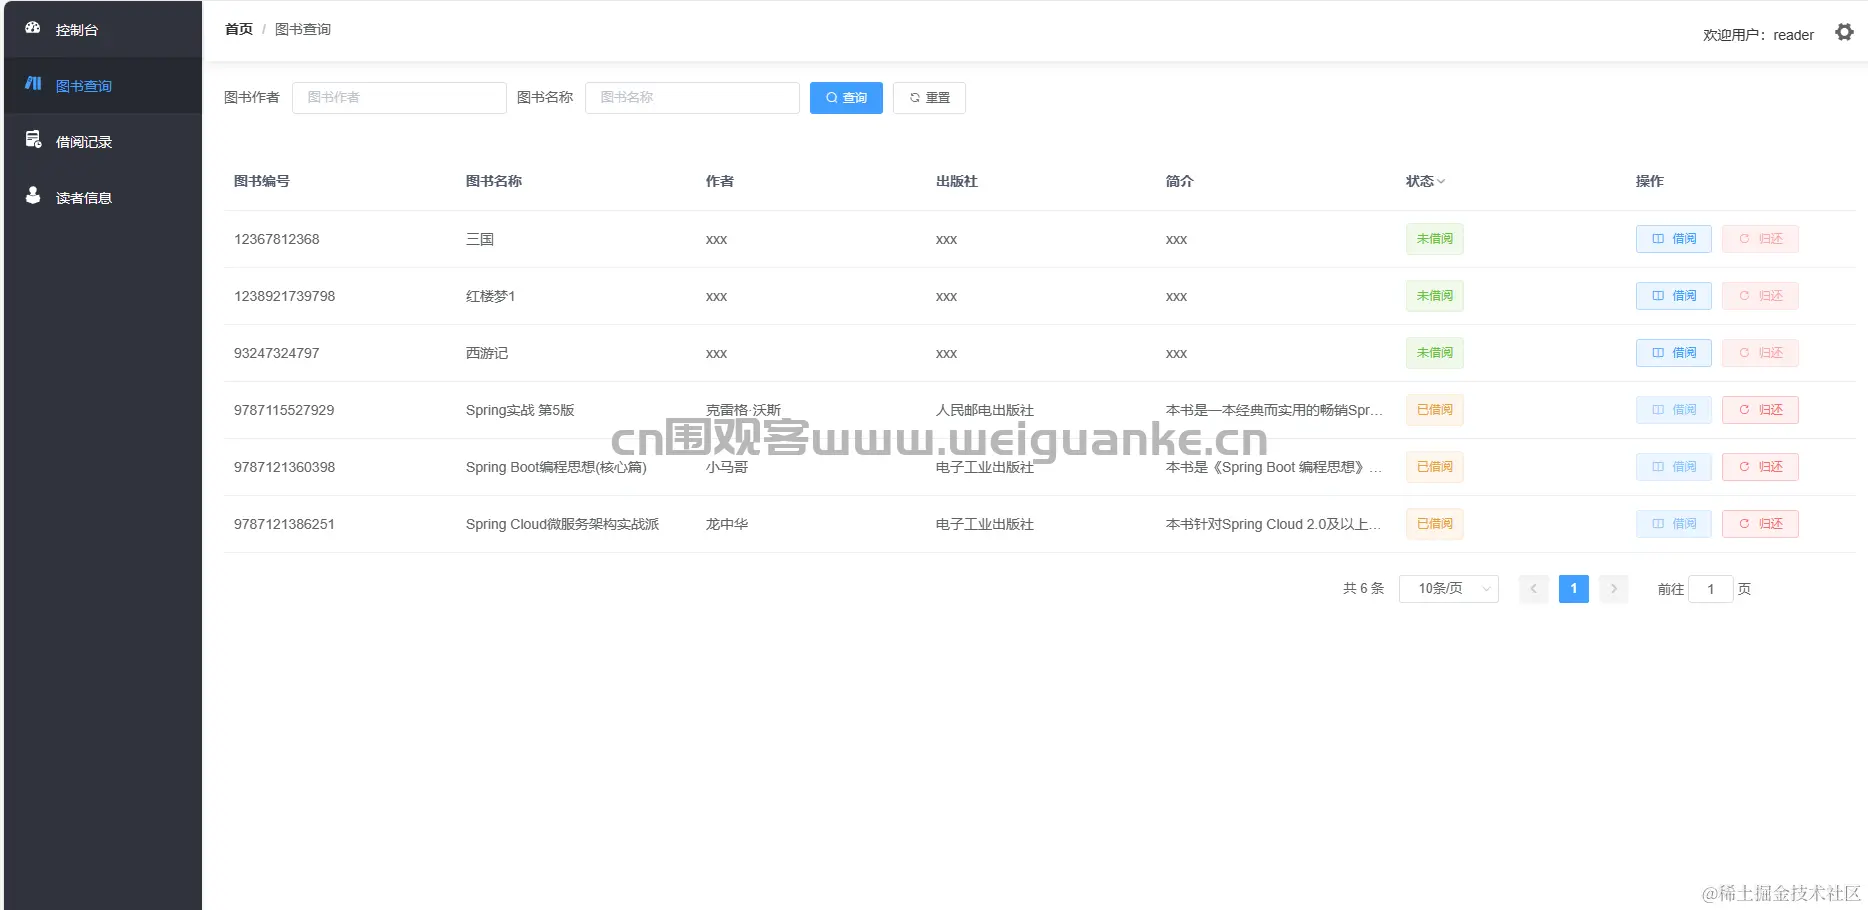1868x910 pixels.
Task: Reset filters with the 重置 button
Action: point(929,98)
